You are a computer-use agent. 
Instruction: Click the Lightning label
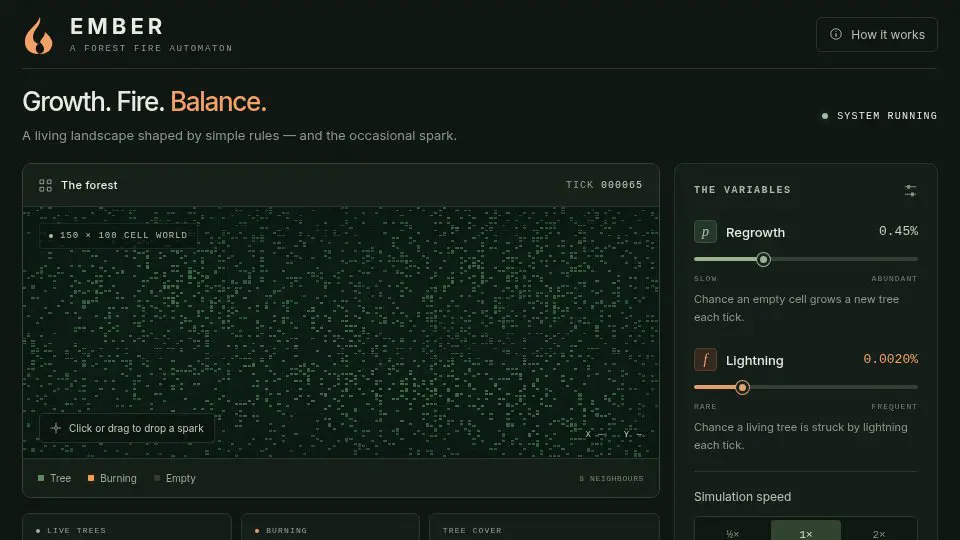(x=754, y=361)
